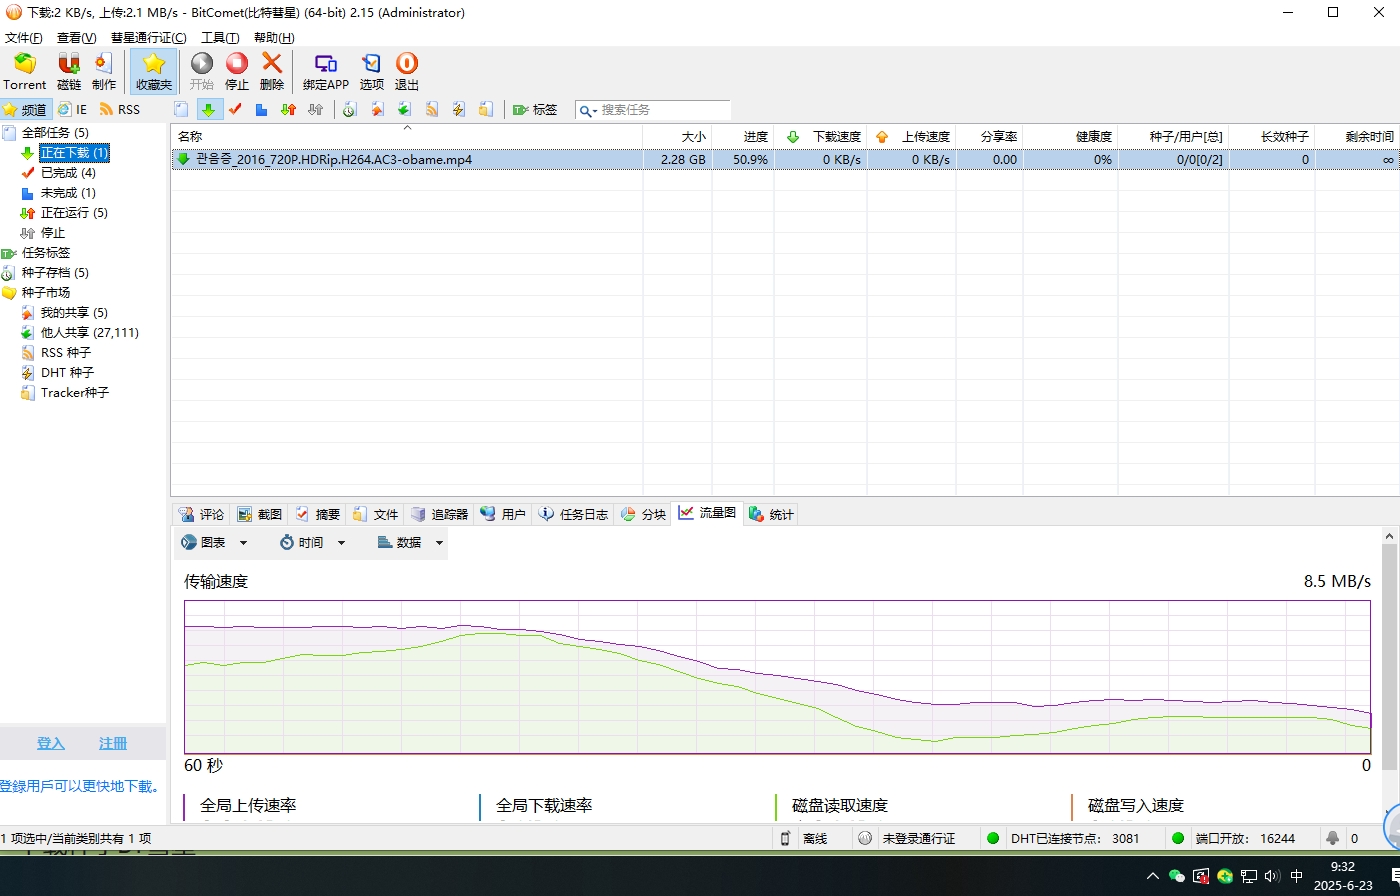Select 全部任务 (5) in the sidebar tree
Viewport: 1400px width, 896px height.
[x=55, y=132]
